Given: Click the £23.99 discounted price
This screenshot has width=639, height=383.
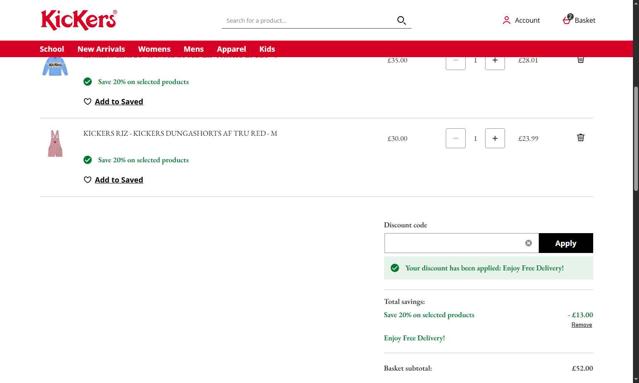Looking at the screenshot, I should (528, 139).
